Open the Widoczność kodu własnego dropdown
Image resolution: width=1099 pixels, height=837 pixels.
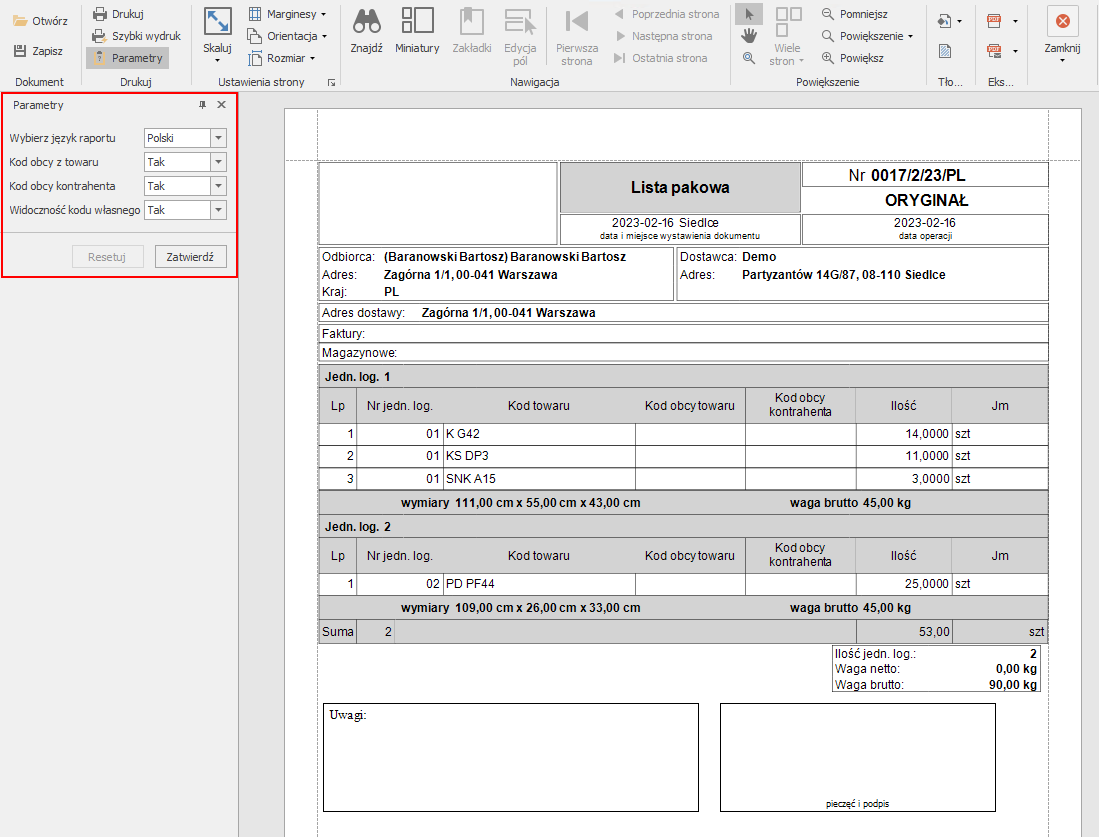[x=218, y=210]
